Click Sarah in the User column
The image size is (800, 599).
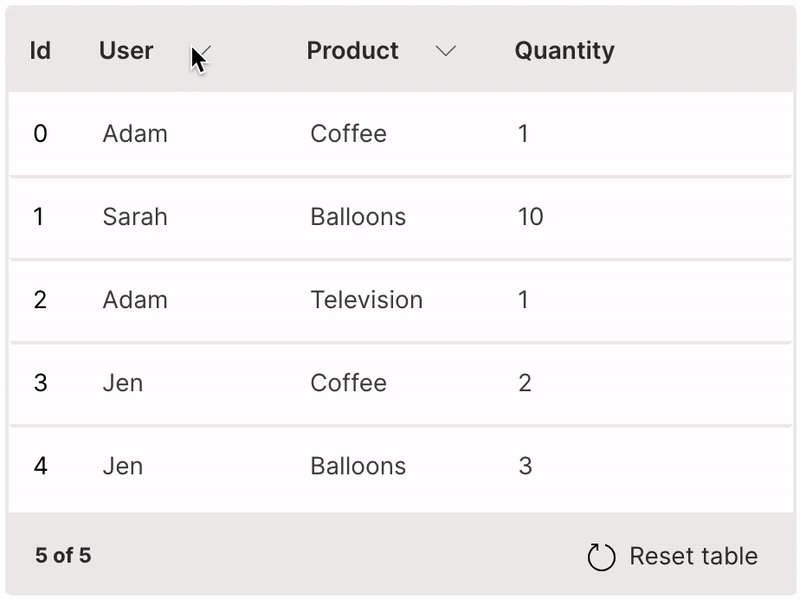pos(135,217)
